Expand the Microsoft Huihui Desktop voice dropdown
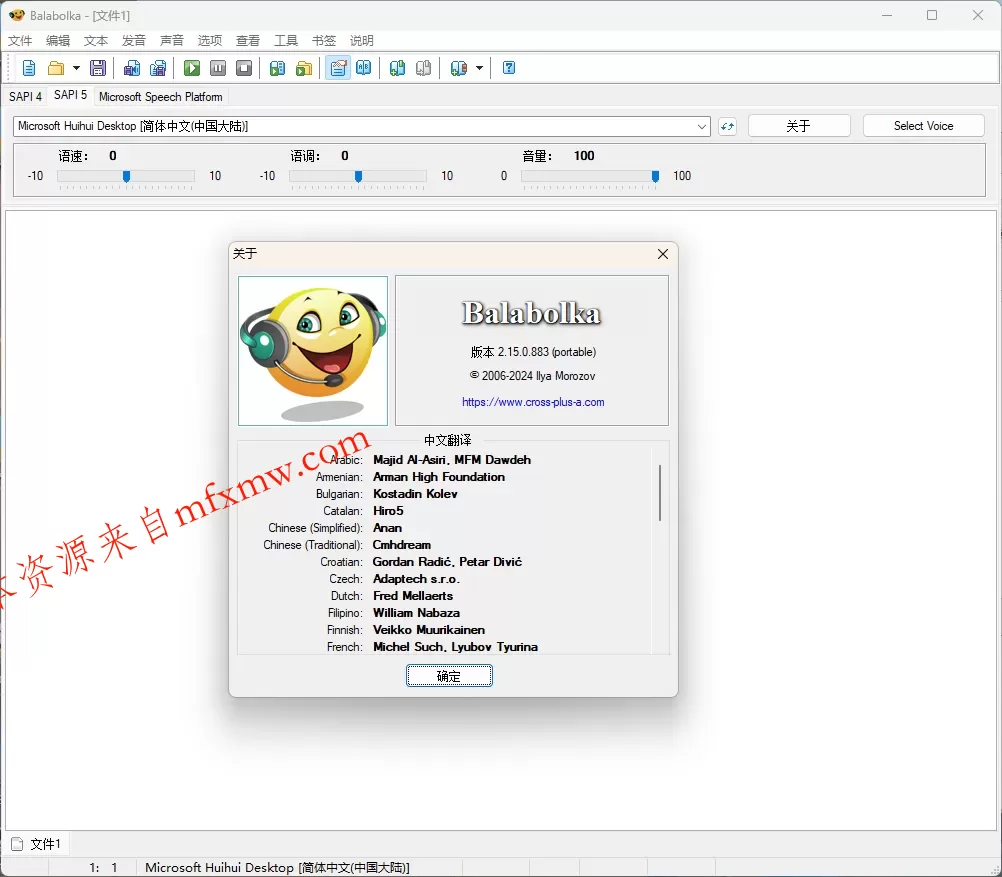Screen dimensions: 1002x877 [702, 127]
